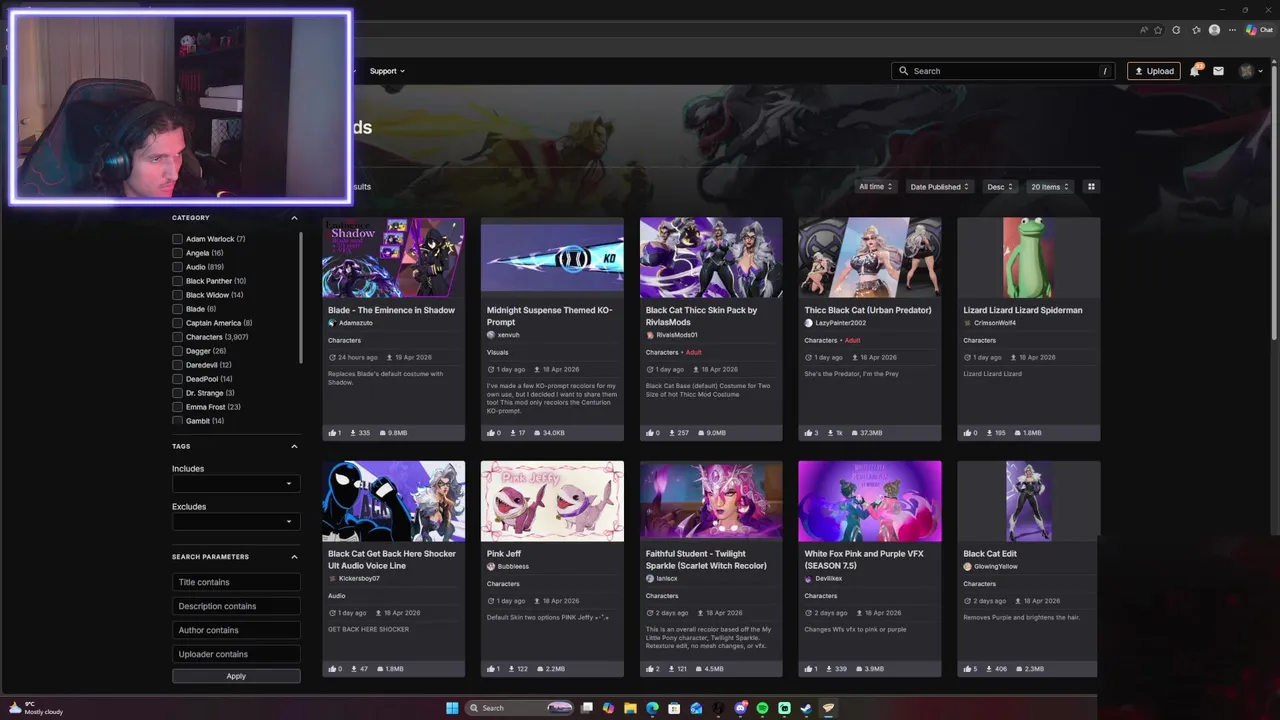The height and width of the screenshot is (720, 1280).
Task: Check the Audio category
Action: pyautogui.click(x=177, y=267)
